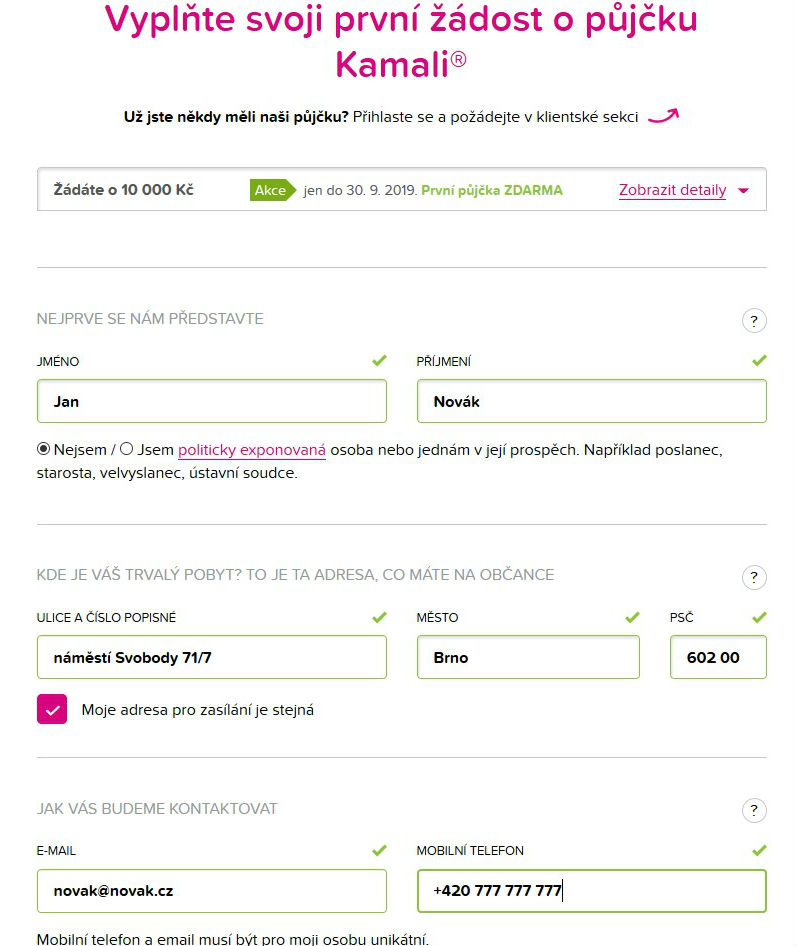Click green checkmark above PSČ field
796x946 pixels.
pos(759,617)
